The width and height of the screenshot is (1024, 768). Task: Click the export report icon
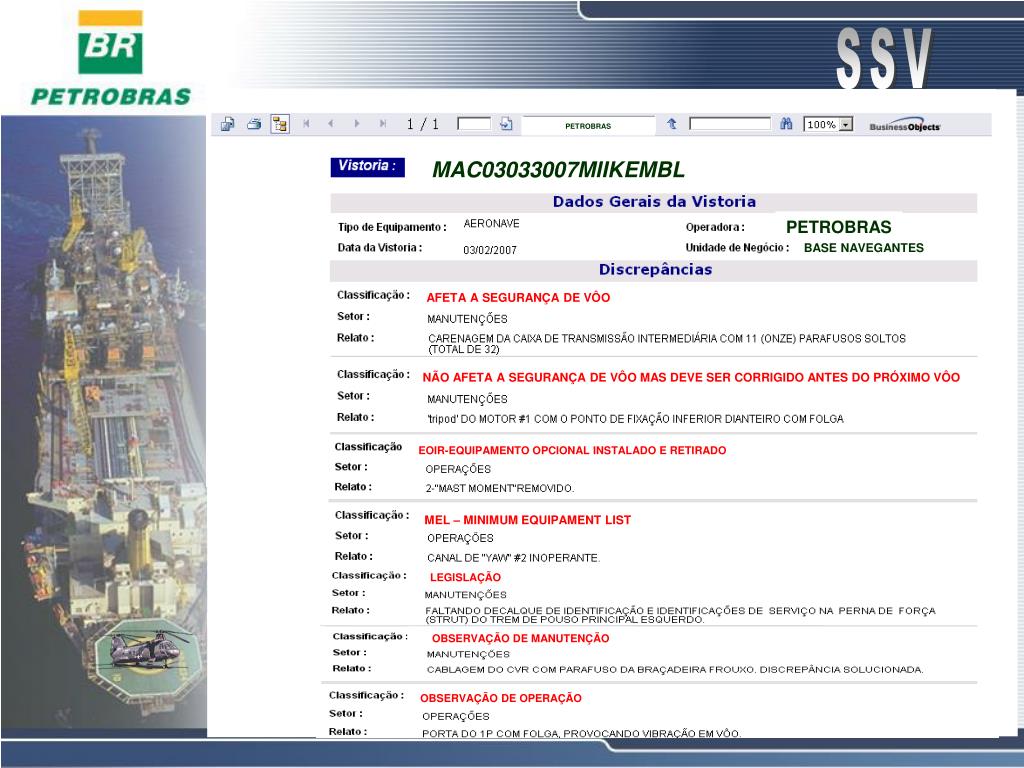tap(227, 124)
